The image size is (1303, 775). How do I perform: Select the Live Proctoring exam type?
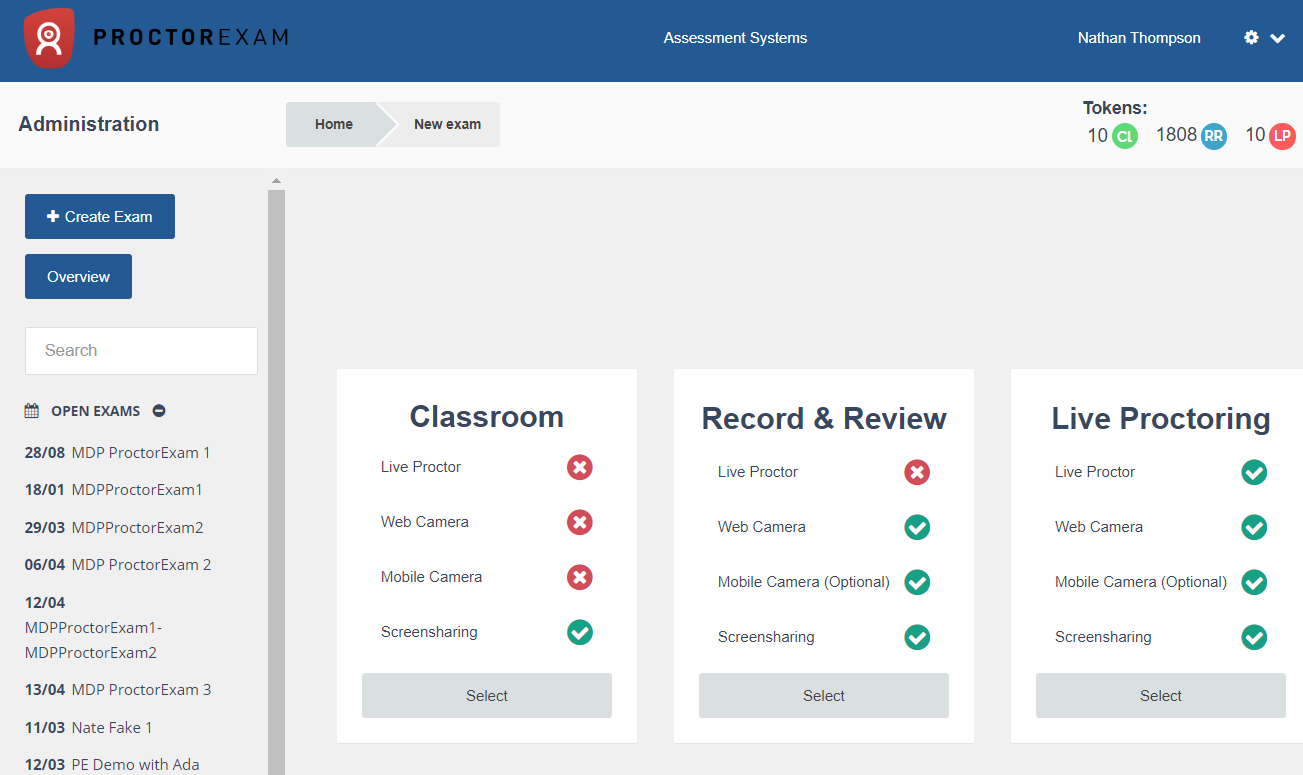(1161, 695)
